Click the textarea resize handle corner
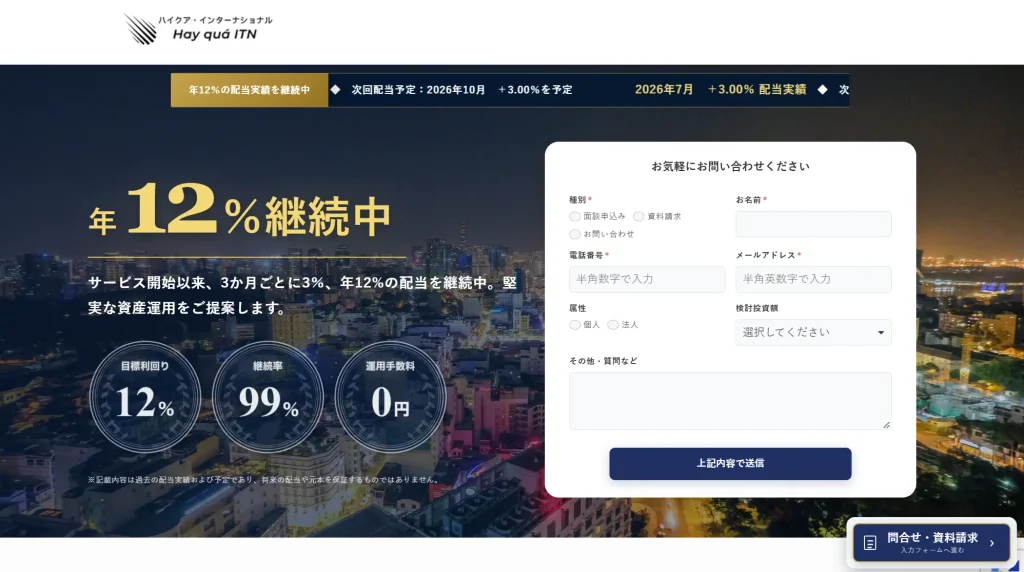Screen dimensions: 1024x572 coord(886,424)
